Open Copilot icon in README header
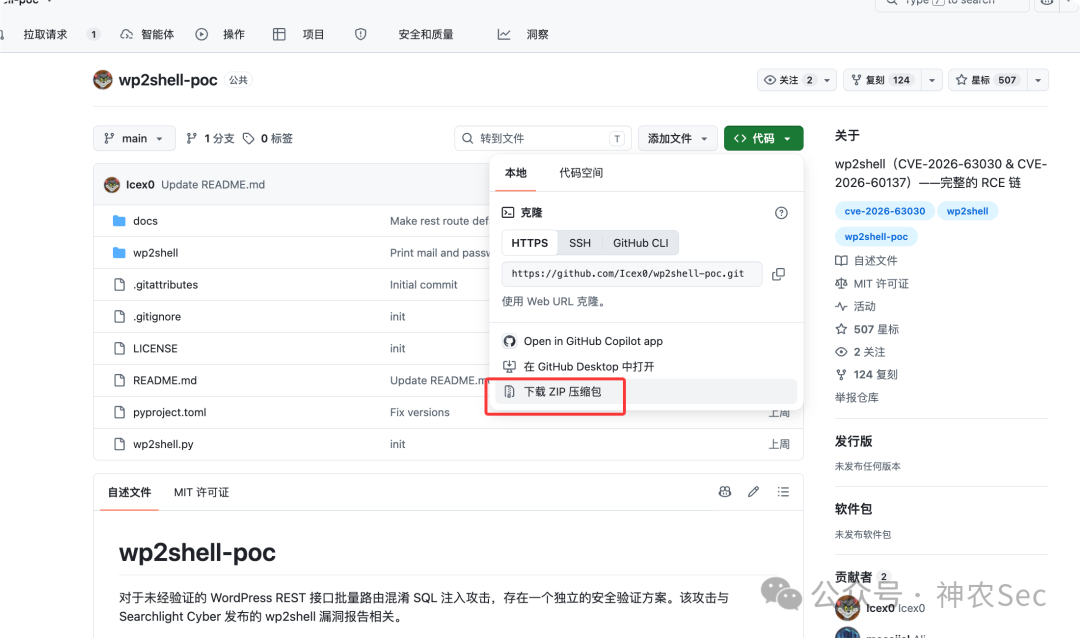The image size is (1080, 638). [725, 492]
